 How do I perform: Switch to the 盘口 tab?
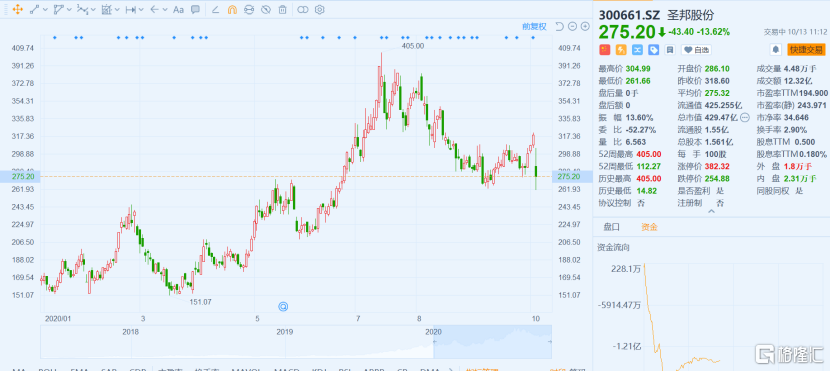tap(611, 227)
